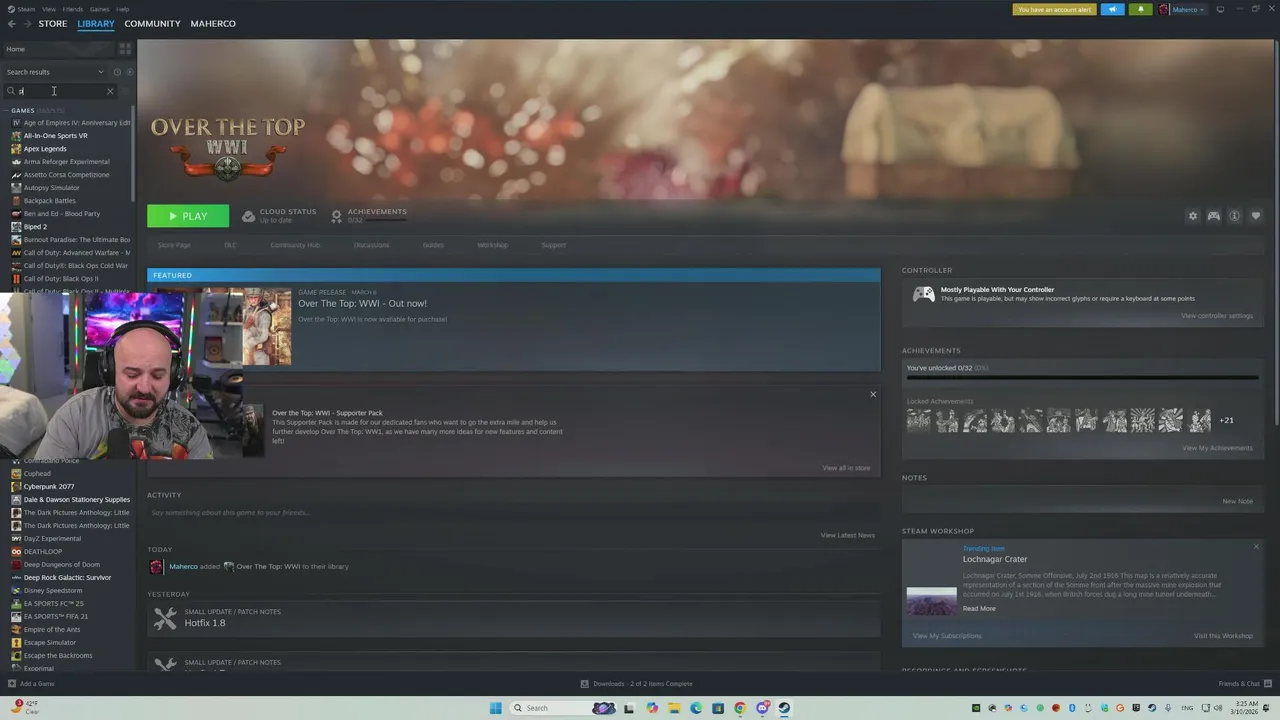Select Escape the Backrooms
Image resolution: width=1280 pixels, height=720 pixels.
57,656
